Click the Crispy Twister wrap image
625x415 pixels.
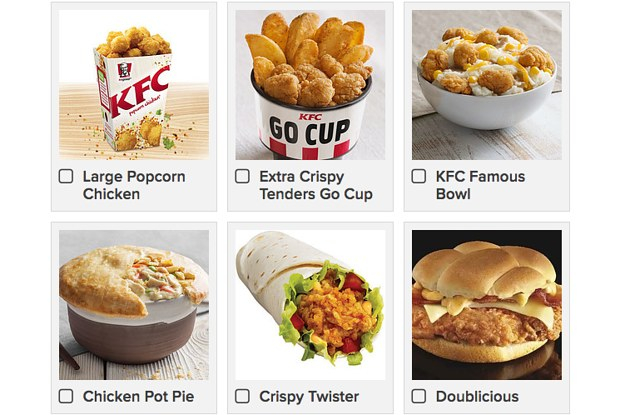[x=310, y=305]
